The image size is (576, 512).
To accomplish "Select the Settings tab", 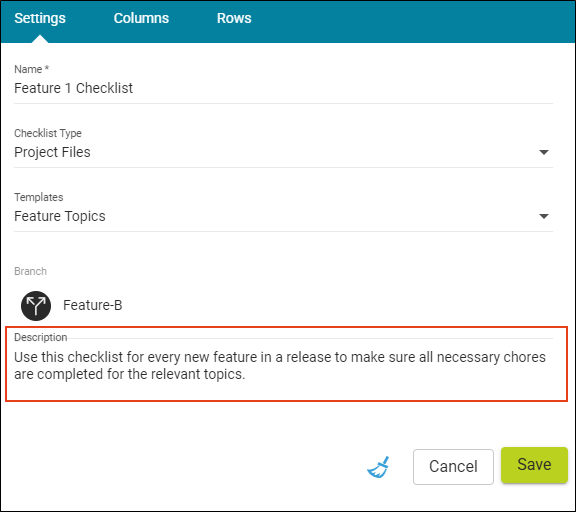I will click(40, 18).
